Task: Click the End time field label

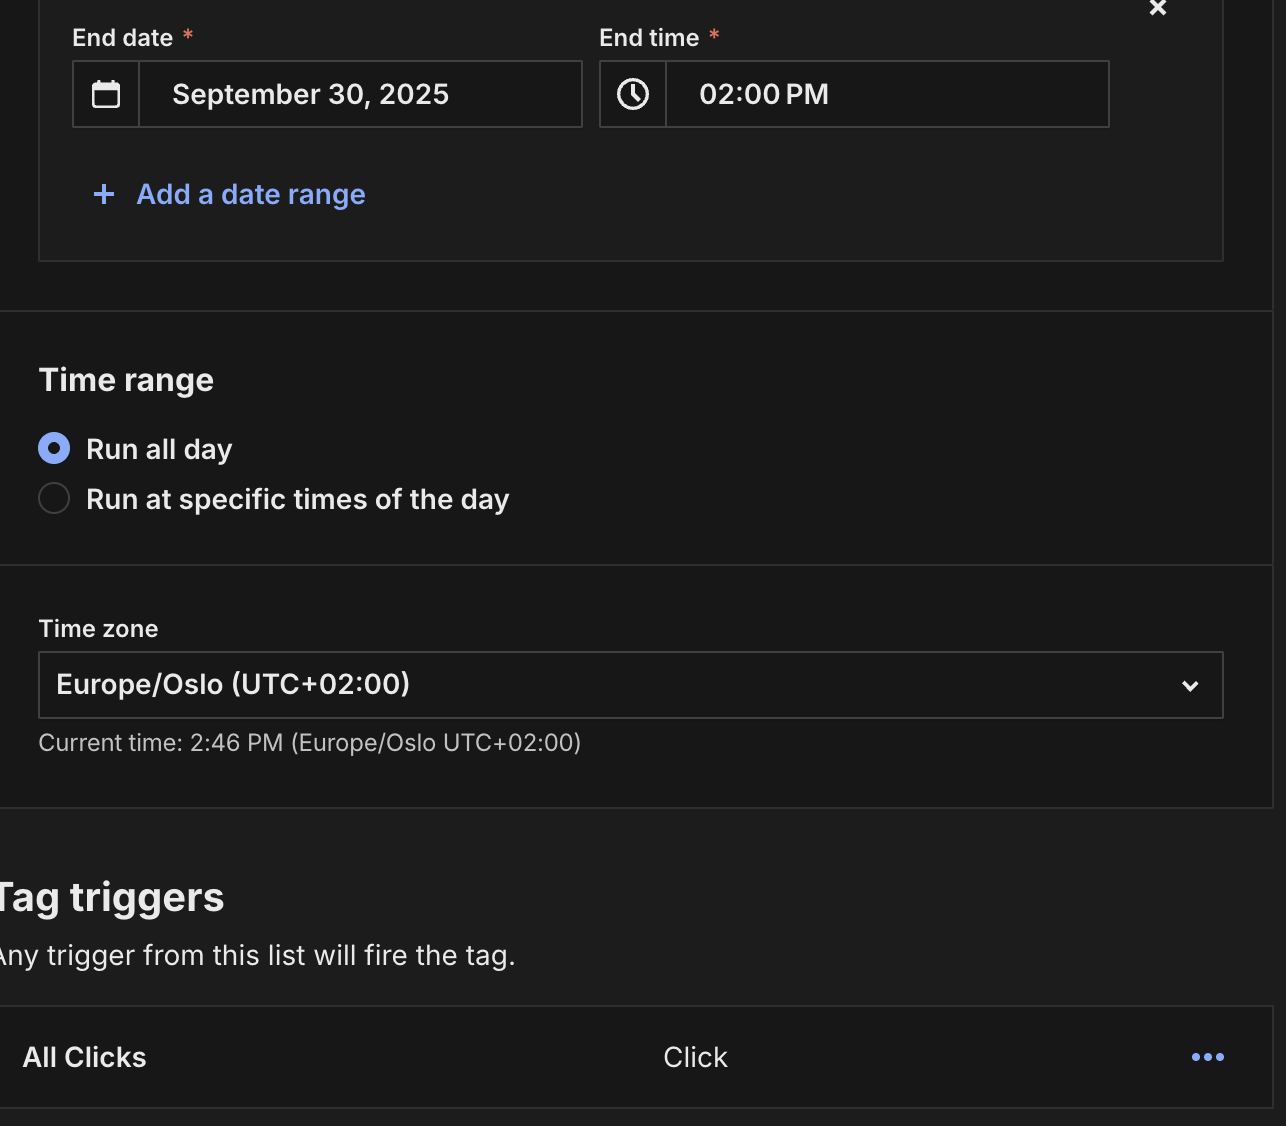Action: 649,38
